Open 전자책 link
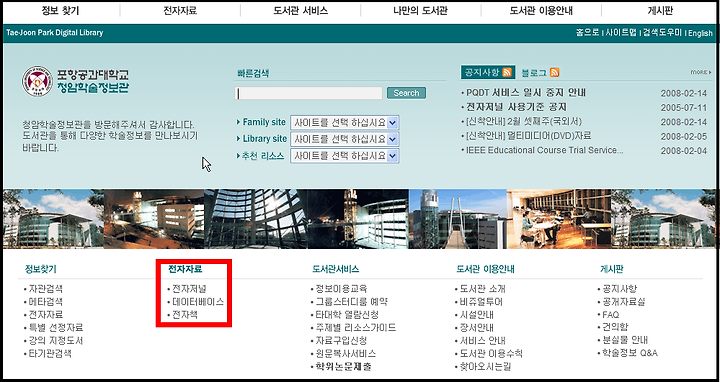This screenshot has height=382, width=720. coord(185,315)
